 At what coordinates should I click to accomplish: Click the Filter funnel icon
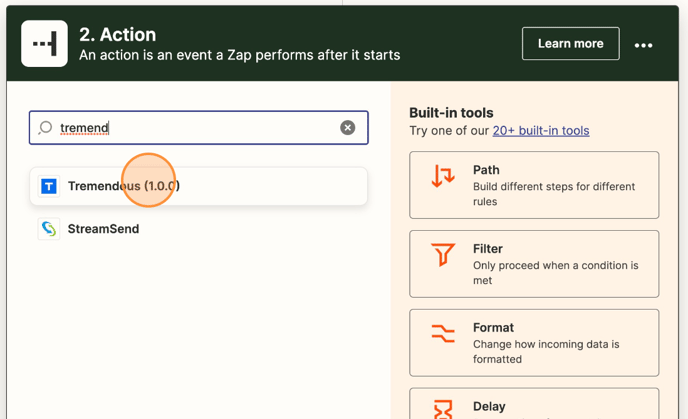443,254
